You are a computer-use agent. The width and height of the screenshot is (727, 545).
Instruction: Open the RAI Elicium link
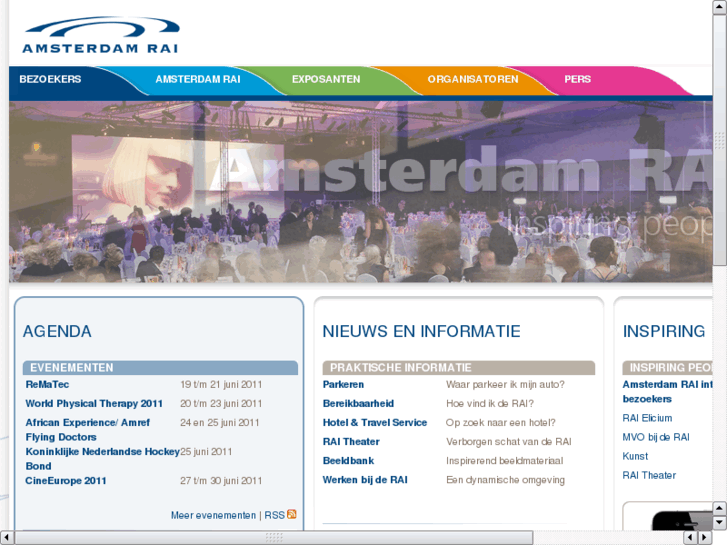pyautogui.click(x=647, y=418)
